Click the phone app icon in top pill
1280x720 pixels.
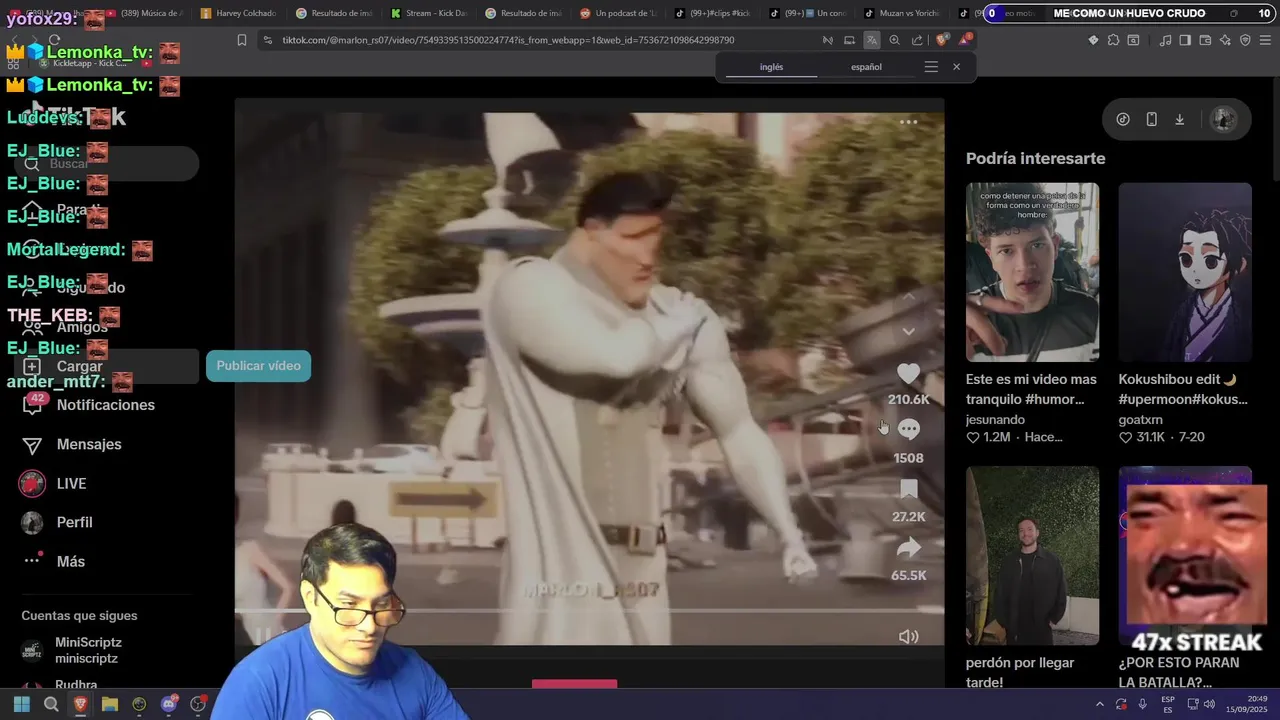1151,119
